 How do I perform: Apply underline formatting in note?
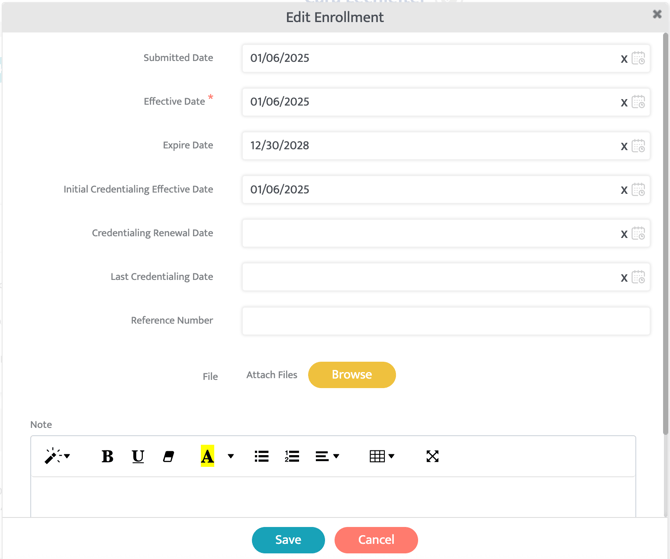click(x=138, y=456)
